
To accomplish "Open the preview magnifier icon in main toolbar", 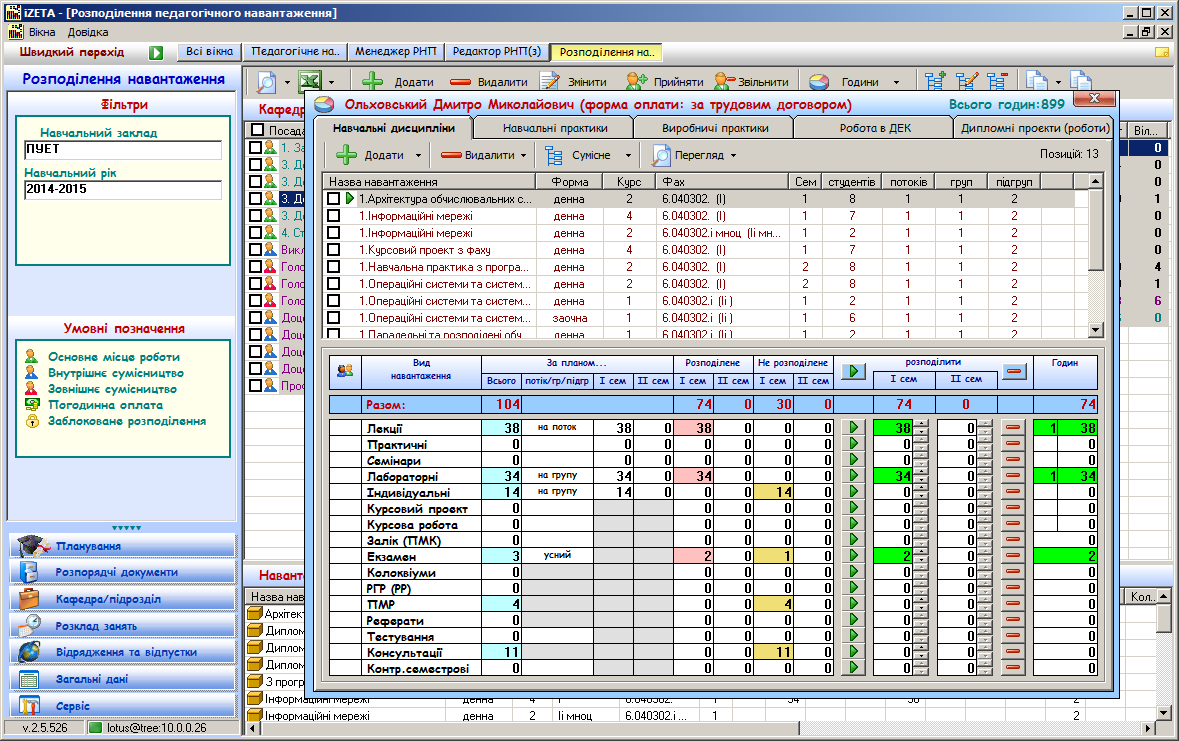I will coord(266,82).
